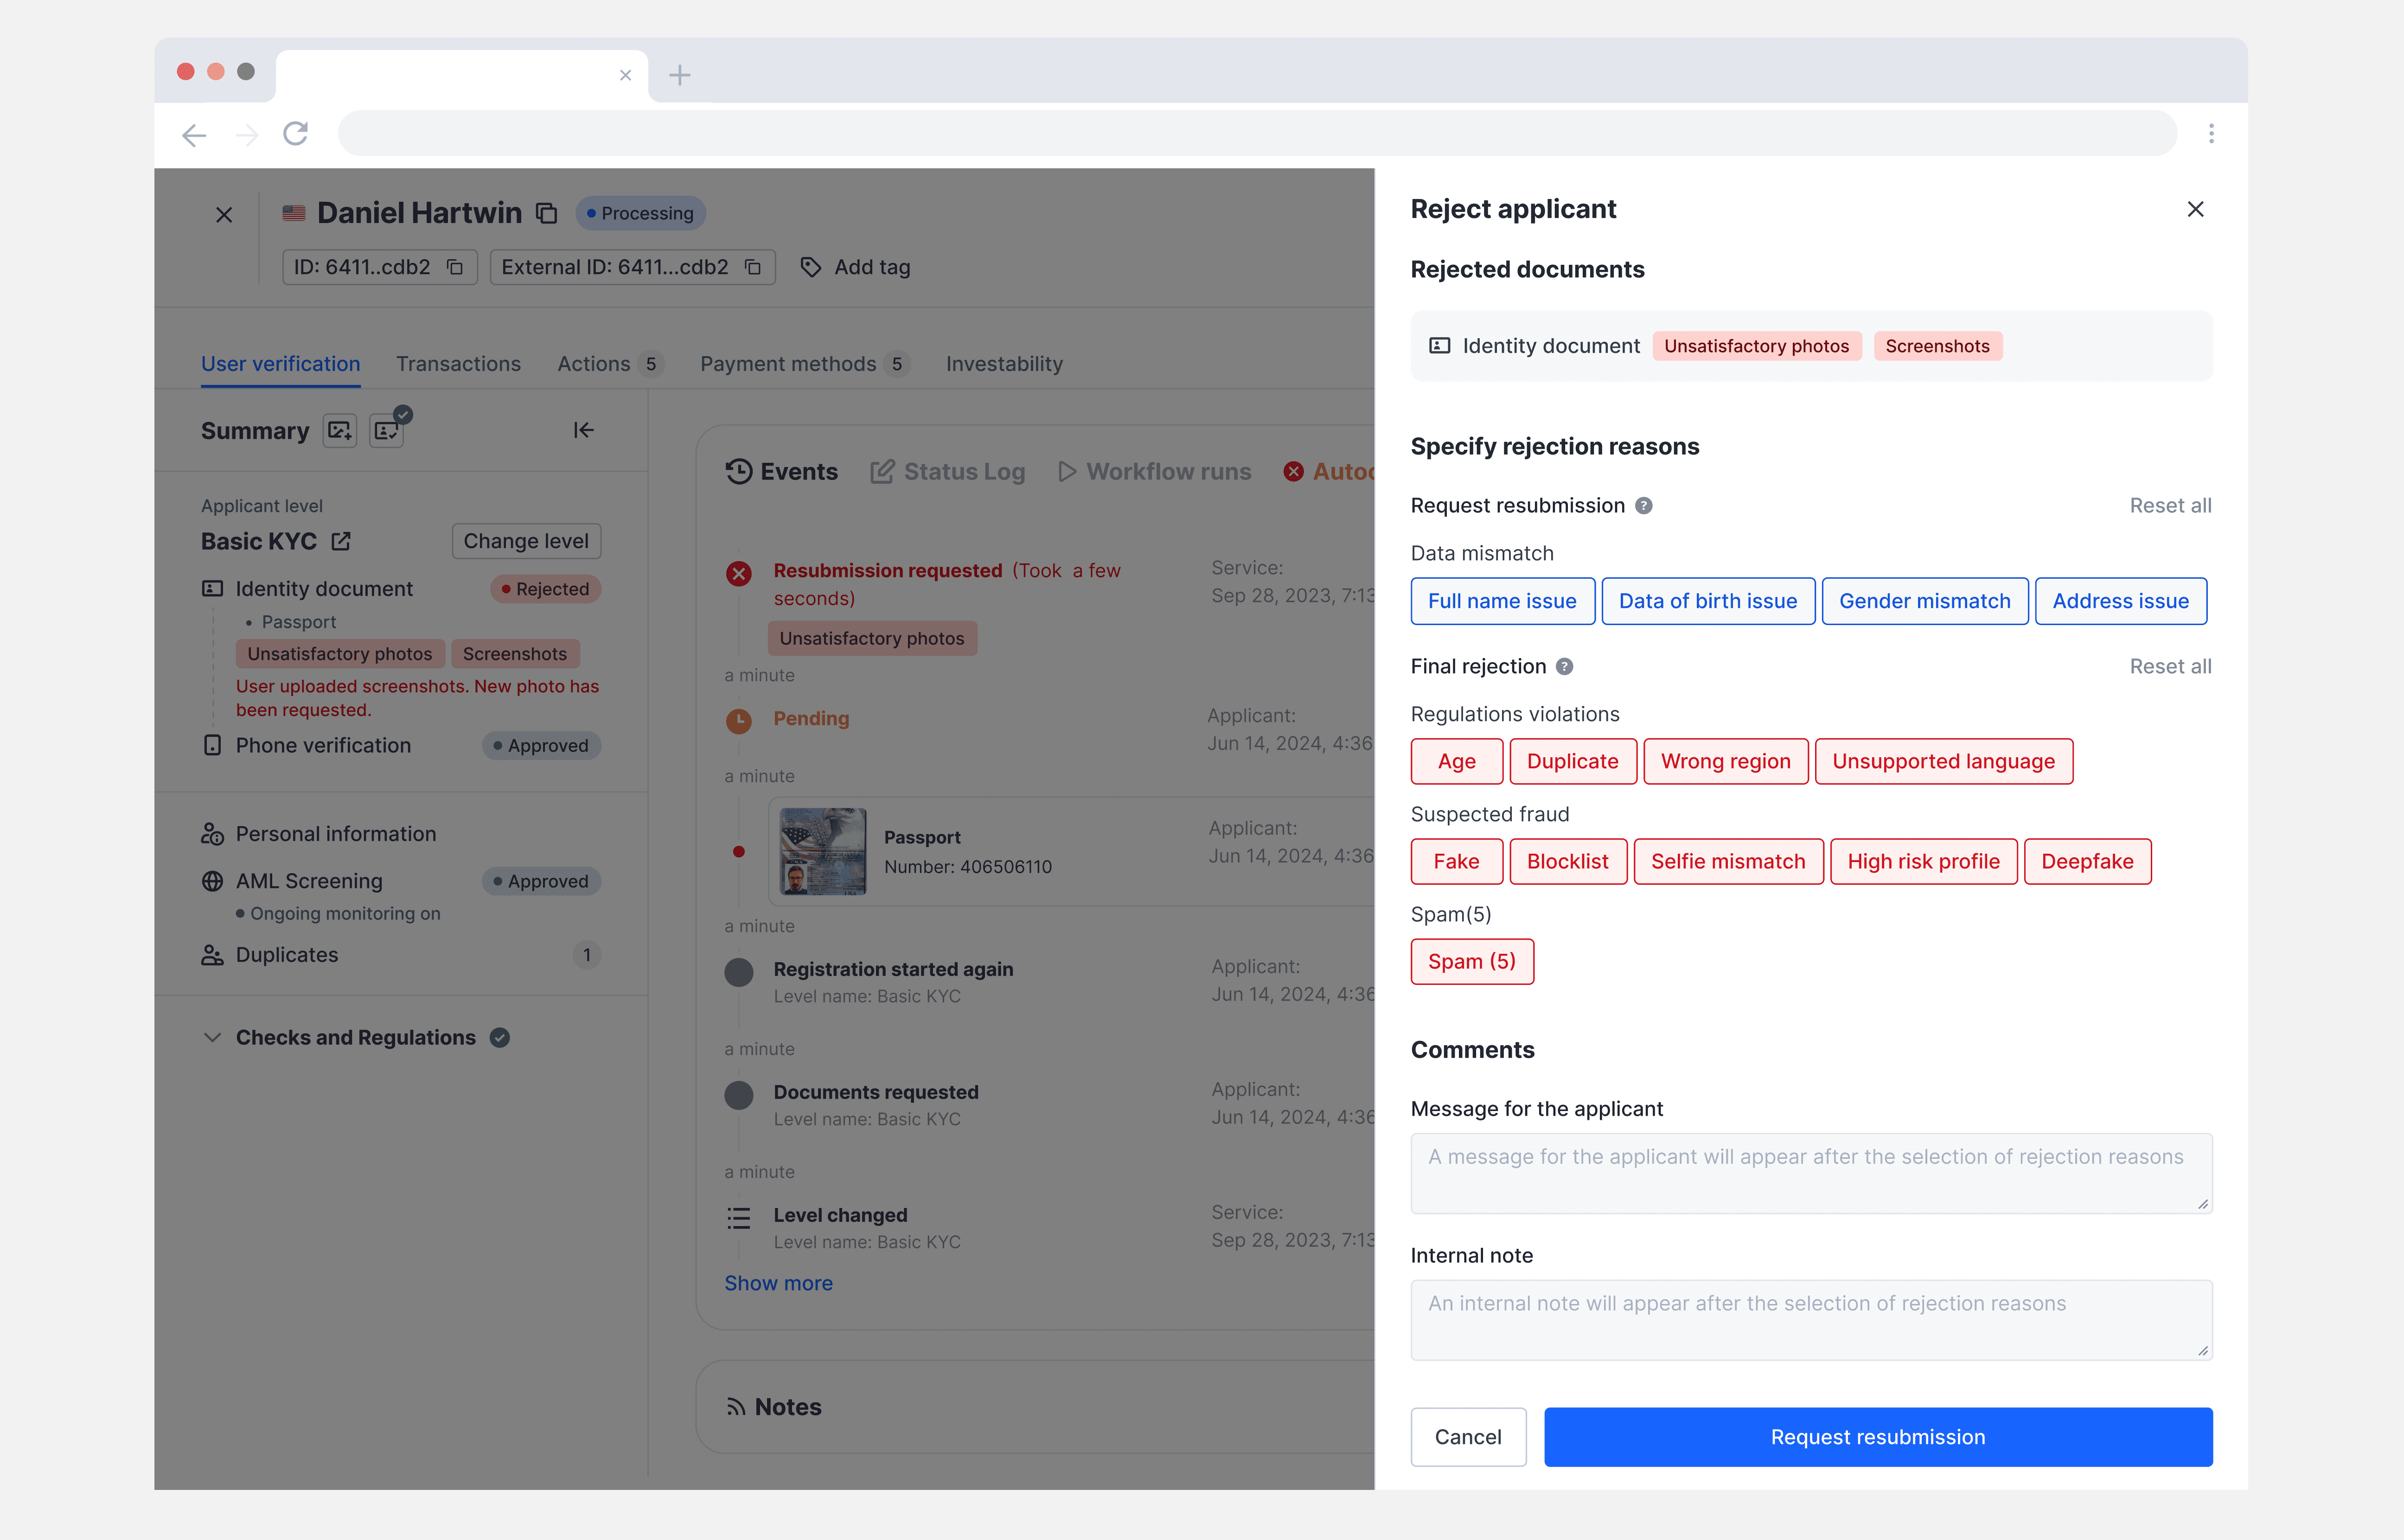
Task: Reload the browser page
Action: (295, 133)
